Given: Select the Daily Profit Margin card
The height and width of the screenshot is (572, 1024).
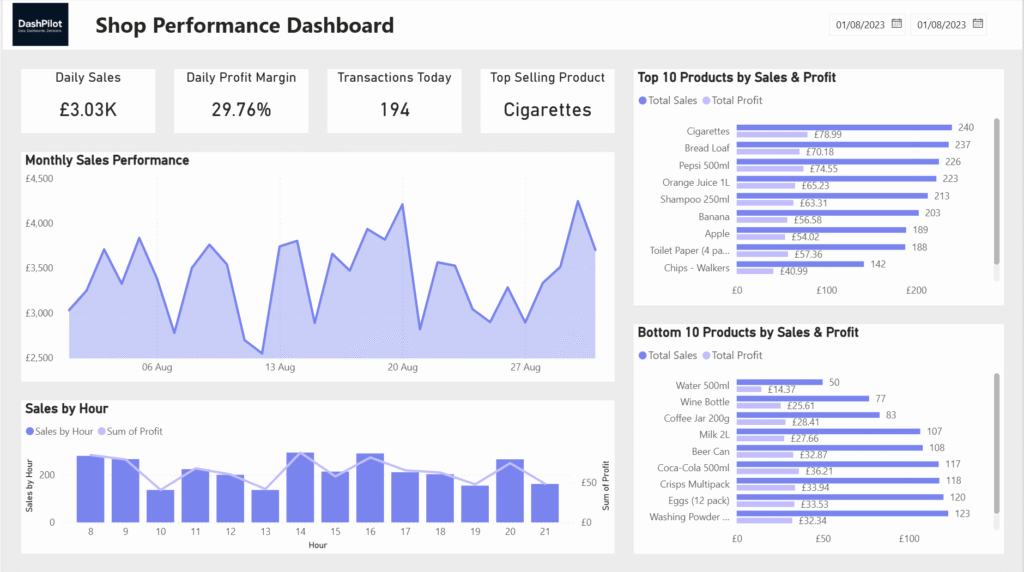Looking at the screenshot, I should point(241,100).
